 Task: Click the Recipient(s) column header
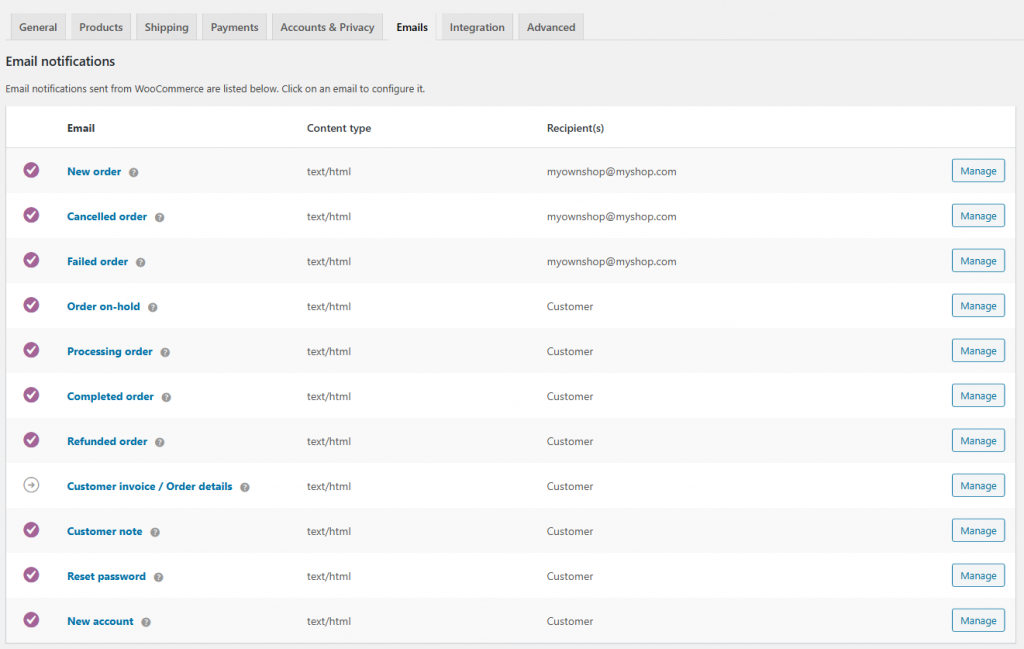click(575, 129)
